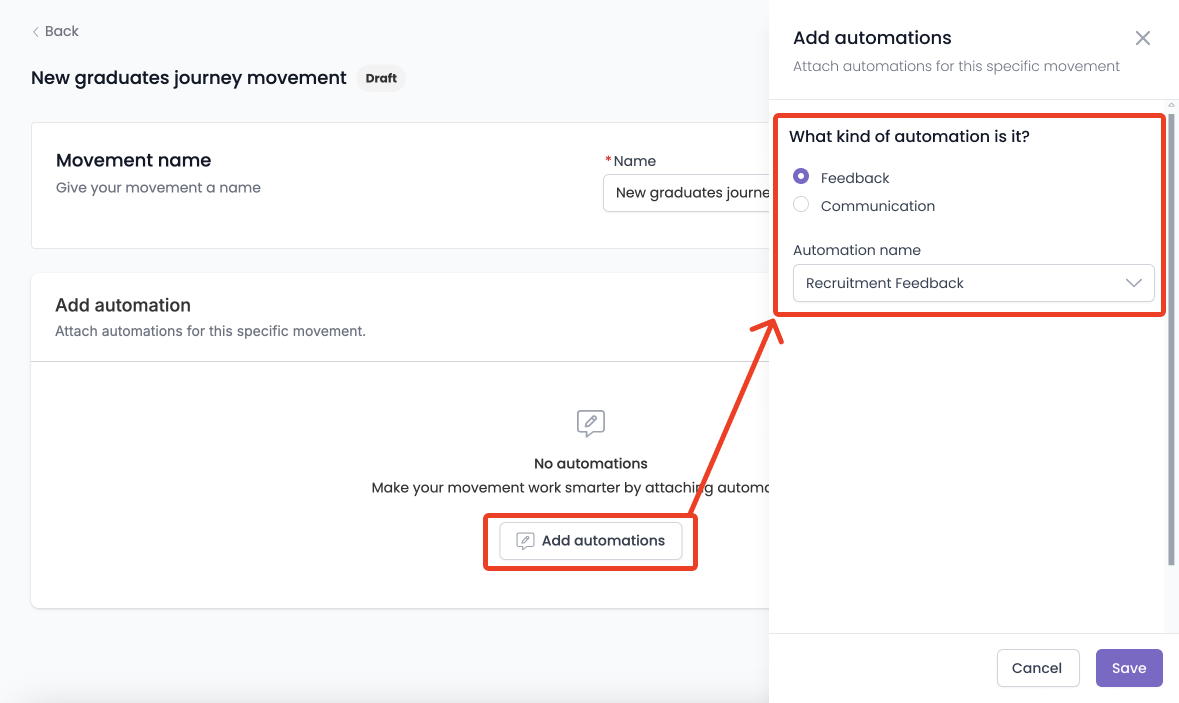The height and width of the screenshot is (703, 1179).
Task: Click the note icon inside Add automations button
Action: (525, 541)
